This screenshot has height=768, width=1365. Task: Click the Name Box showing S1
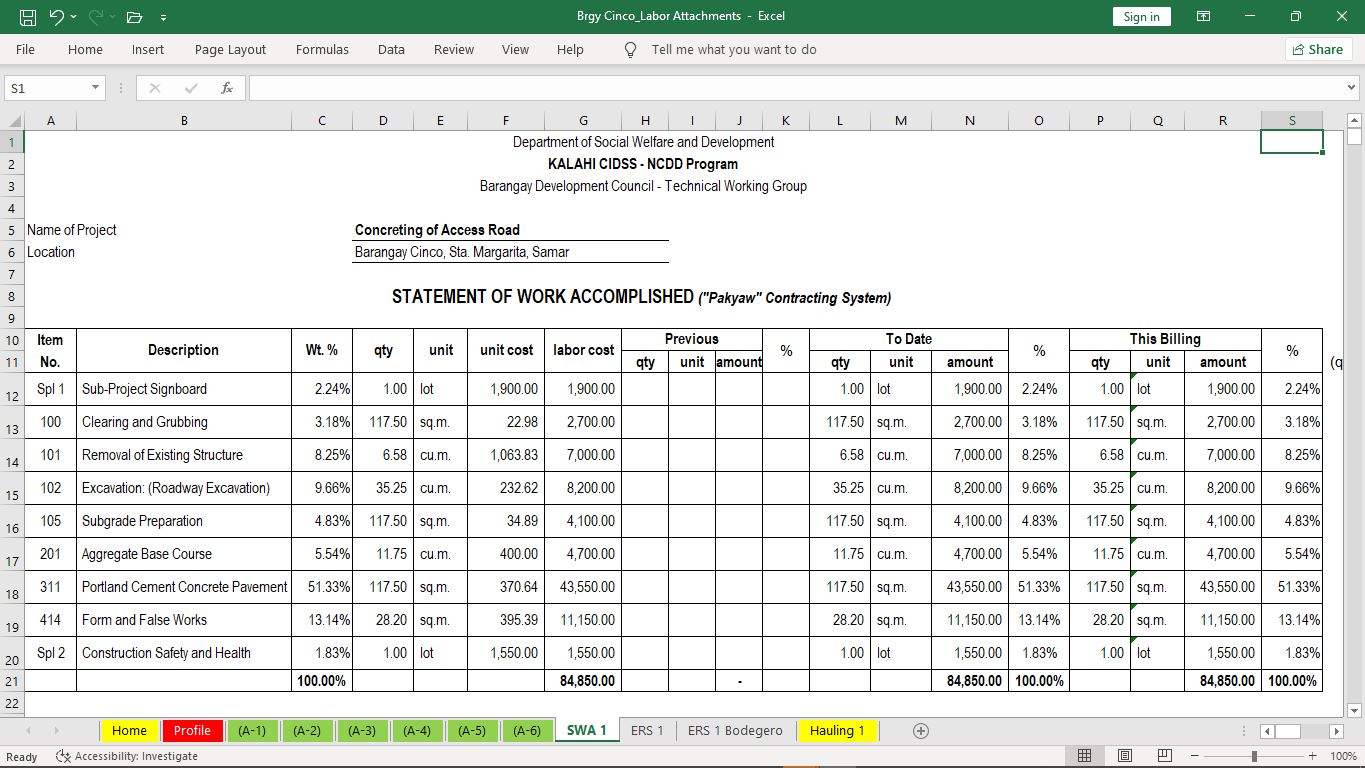(47, 88)
